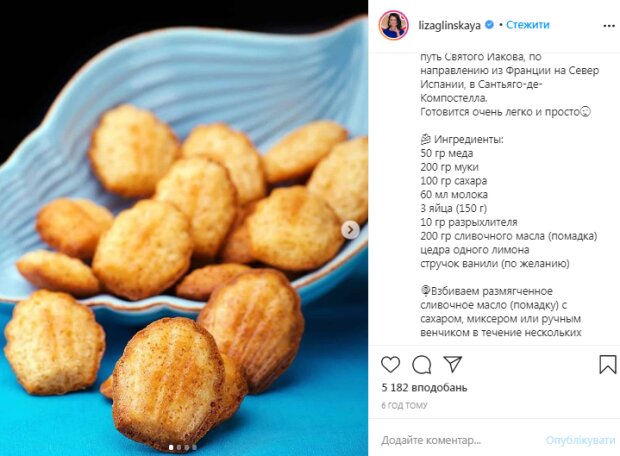Screen dimensions: 620x456
Task: Click the Ингредиенты caption text
Action: coord(469,140)
